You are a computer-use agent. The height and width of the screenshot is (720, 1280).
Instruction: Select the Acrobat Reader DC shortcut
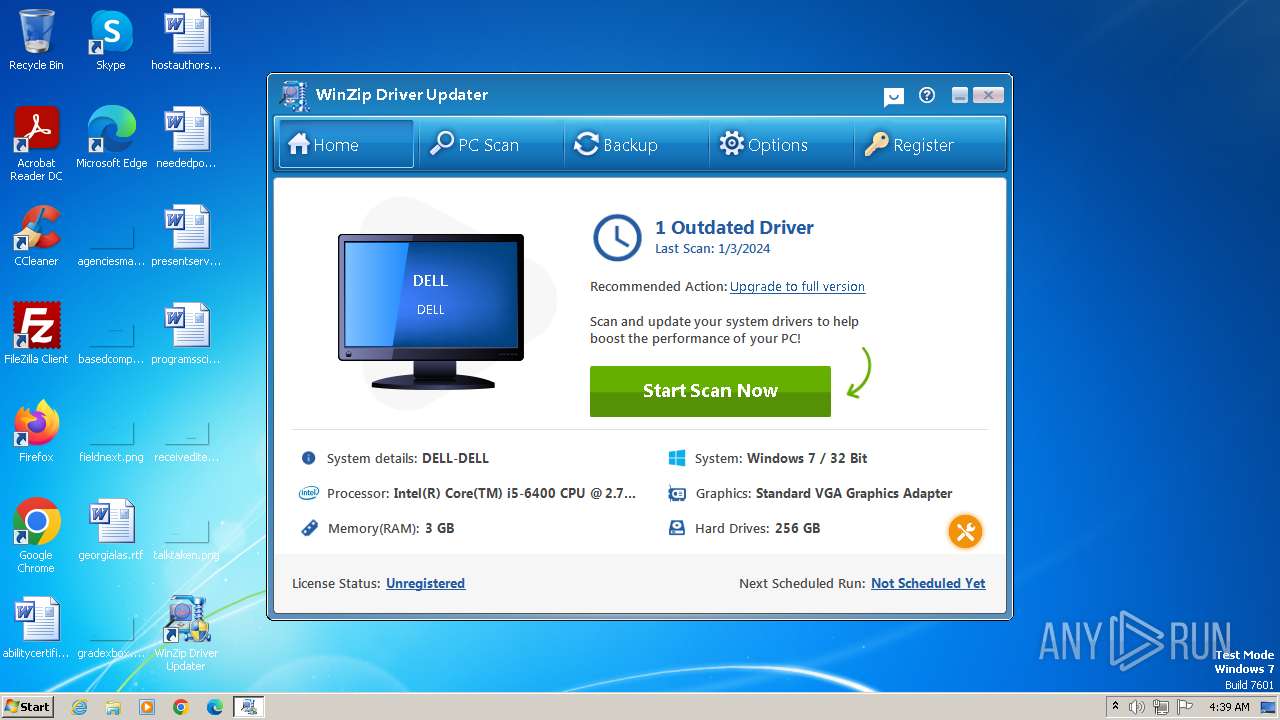(x=36, y=144)
